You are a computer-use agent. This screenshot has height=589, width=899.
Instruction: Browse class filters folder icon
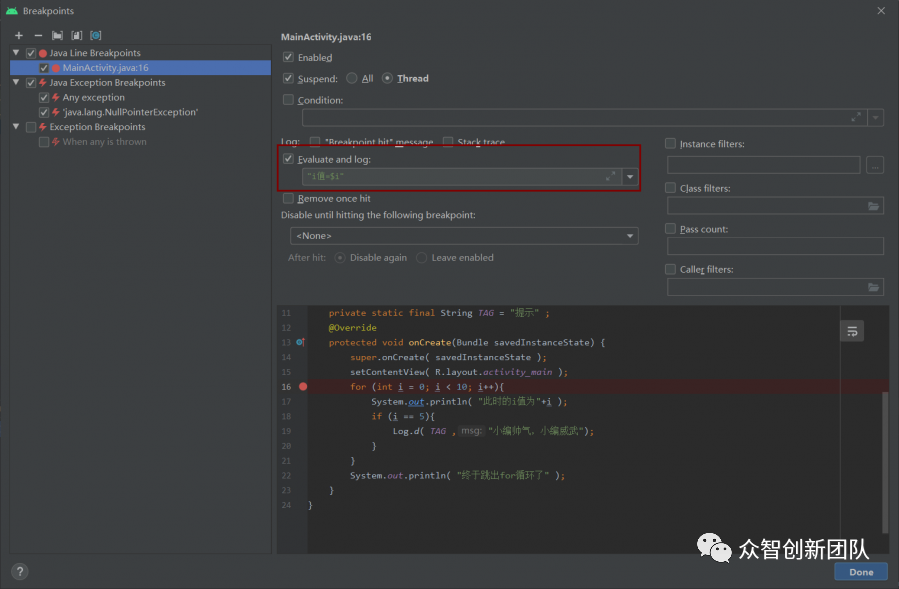pyautogui.click(x=873, y=206)
